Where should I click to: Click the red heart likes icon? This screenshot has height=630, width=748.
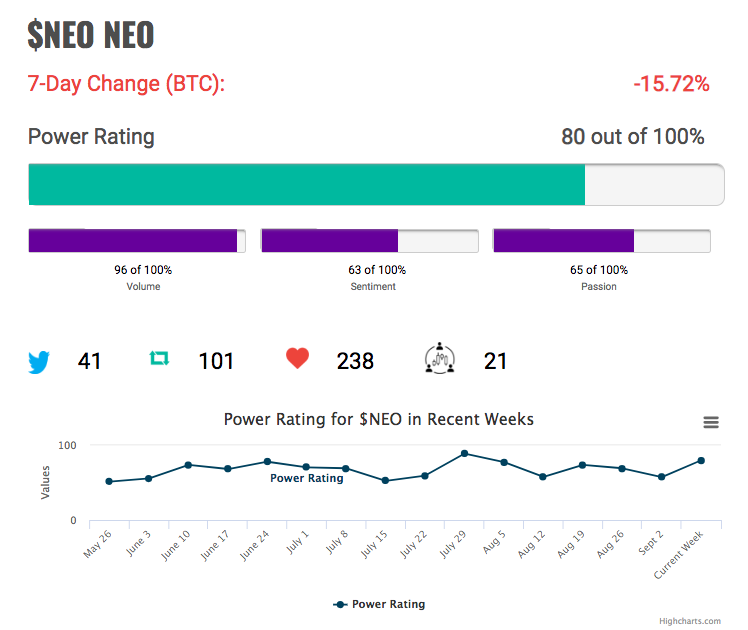coord(297,358)
